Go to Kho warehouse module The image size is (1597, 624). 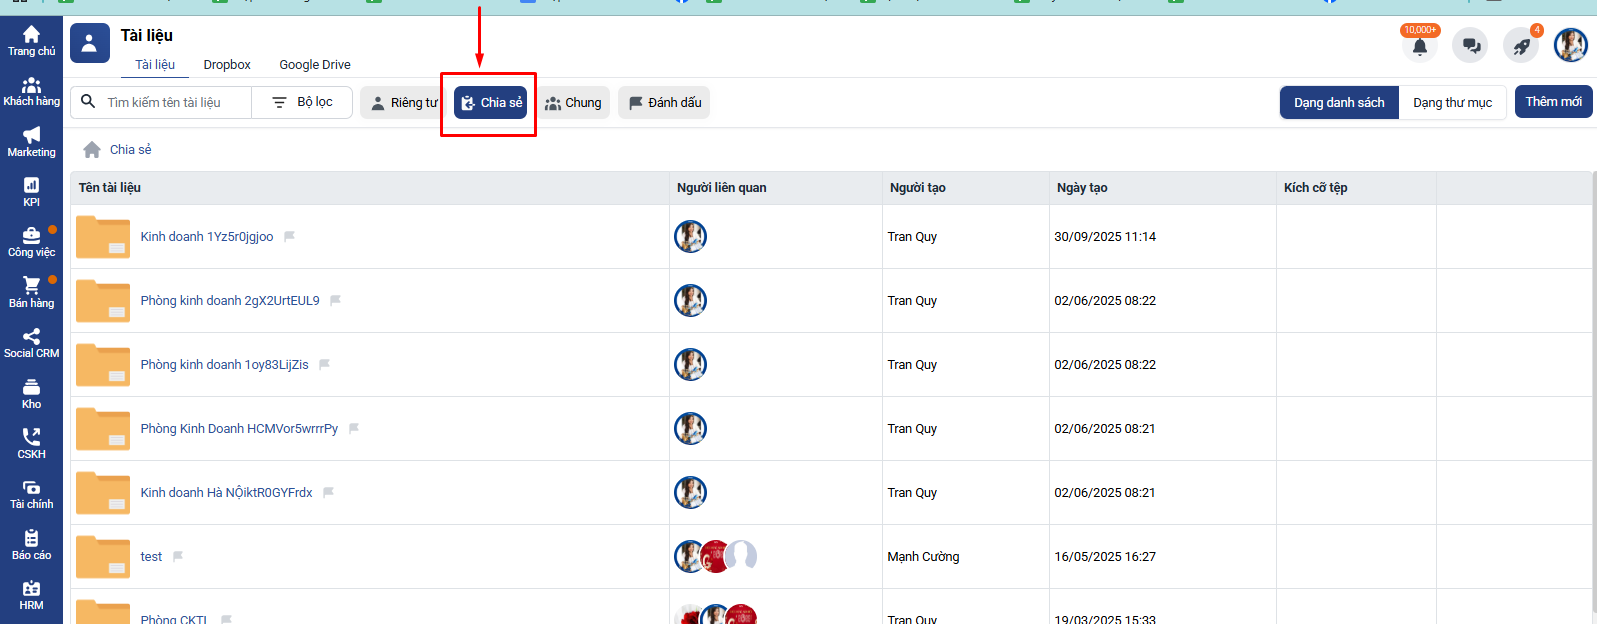(x=32, y=394)
